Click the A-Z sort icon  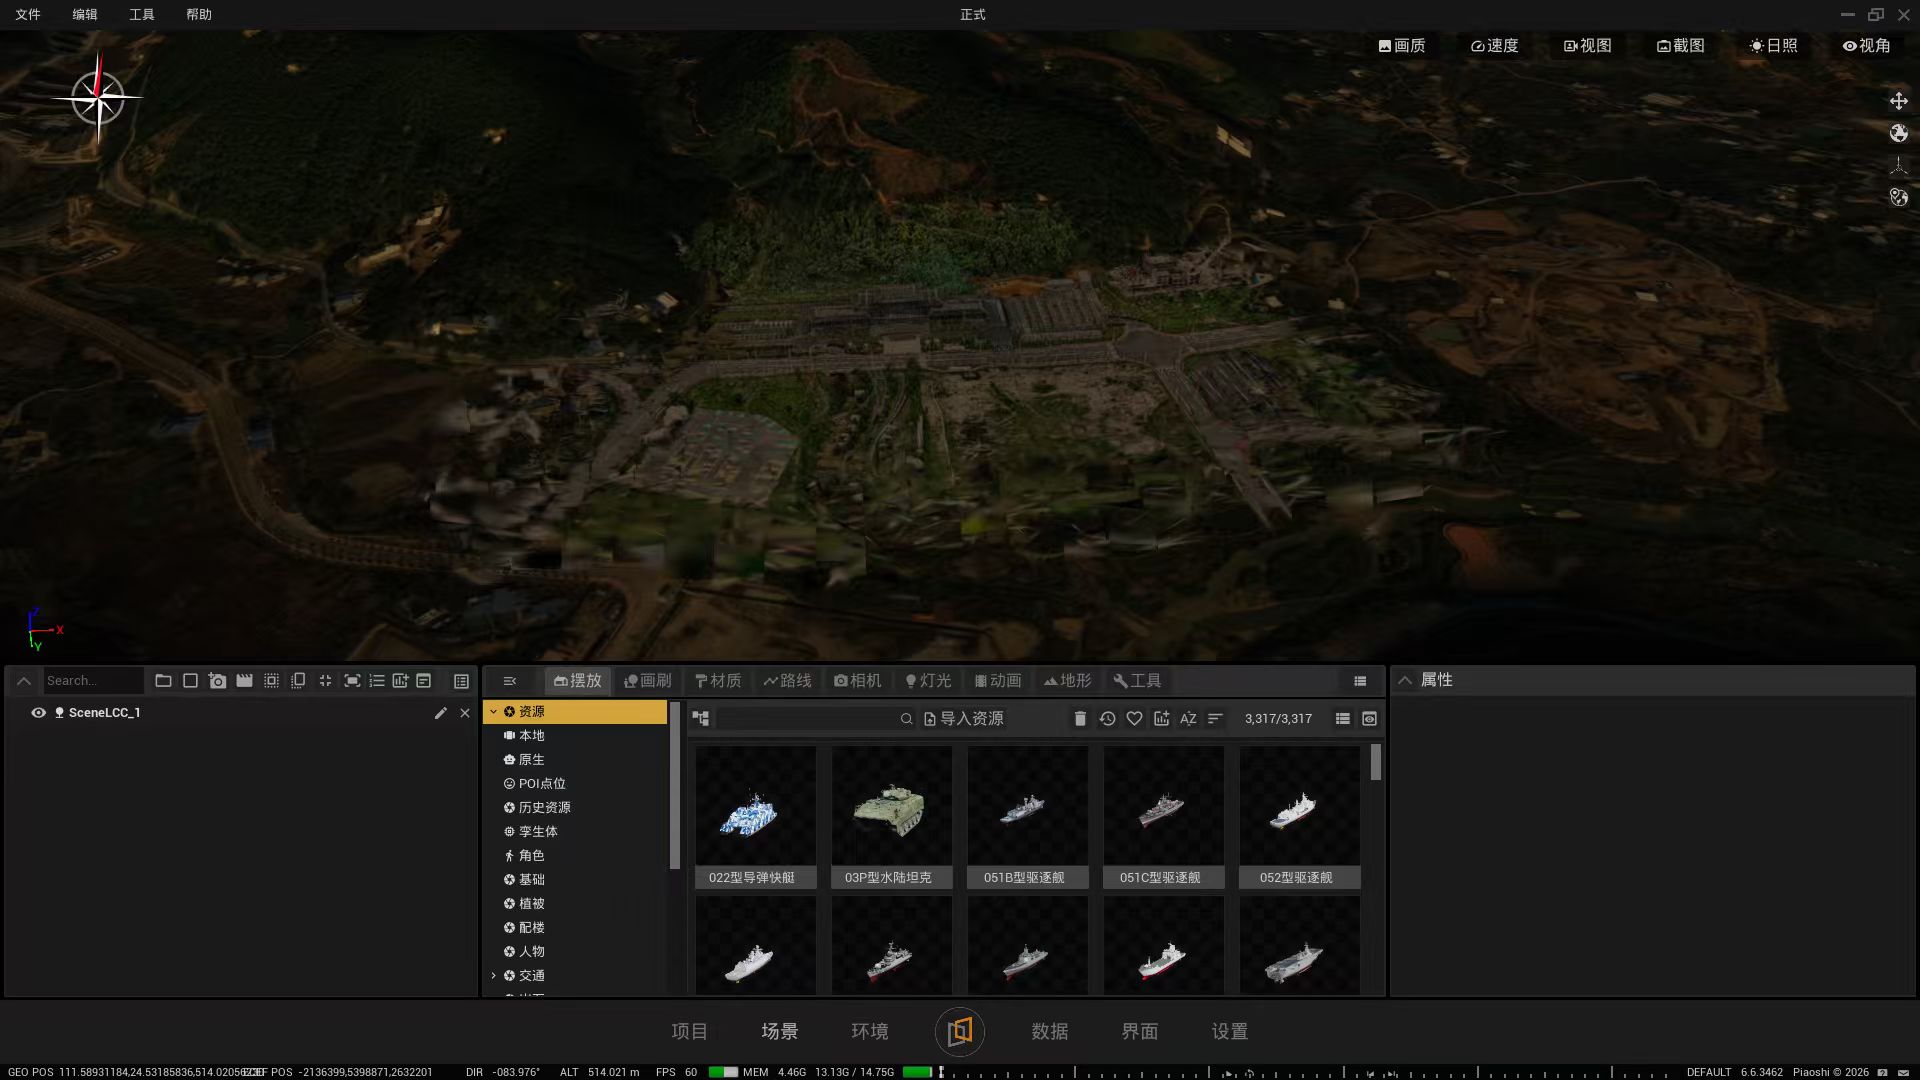click(1188, 719)
